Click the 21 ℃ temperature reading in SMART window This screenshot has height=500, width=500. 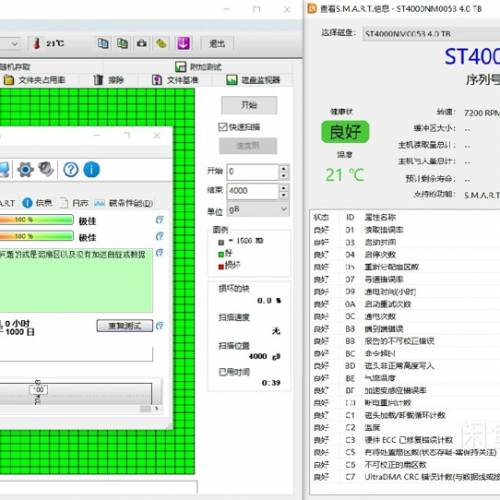tap(345, 175)
